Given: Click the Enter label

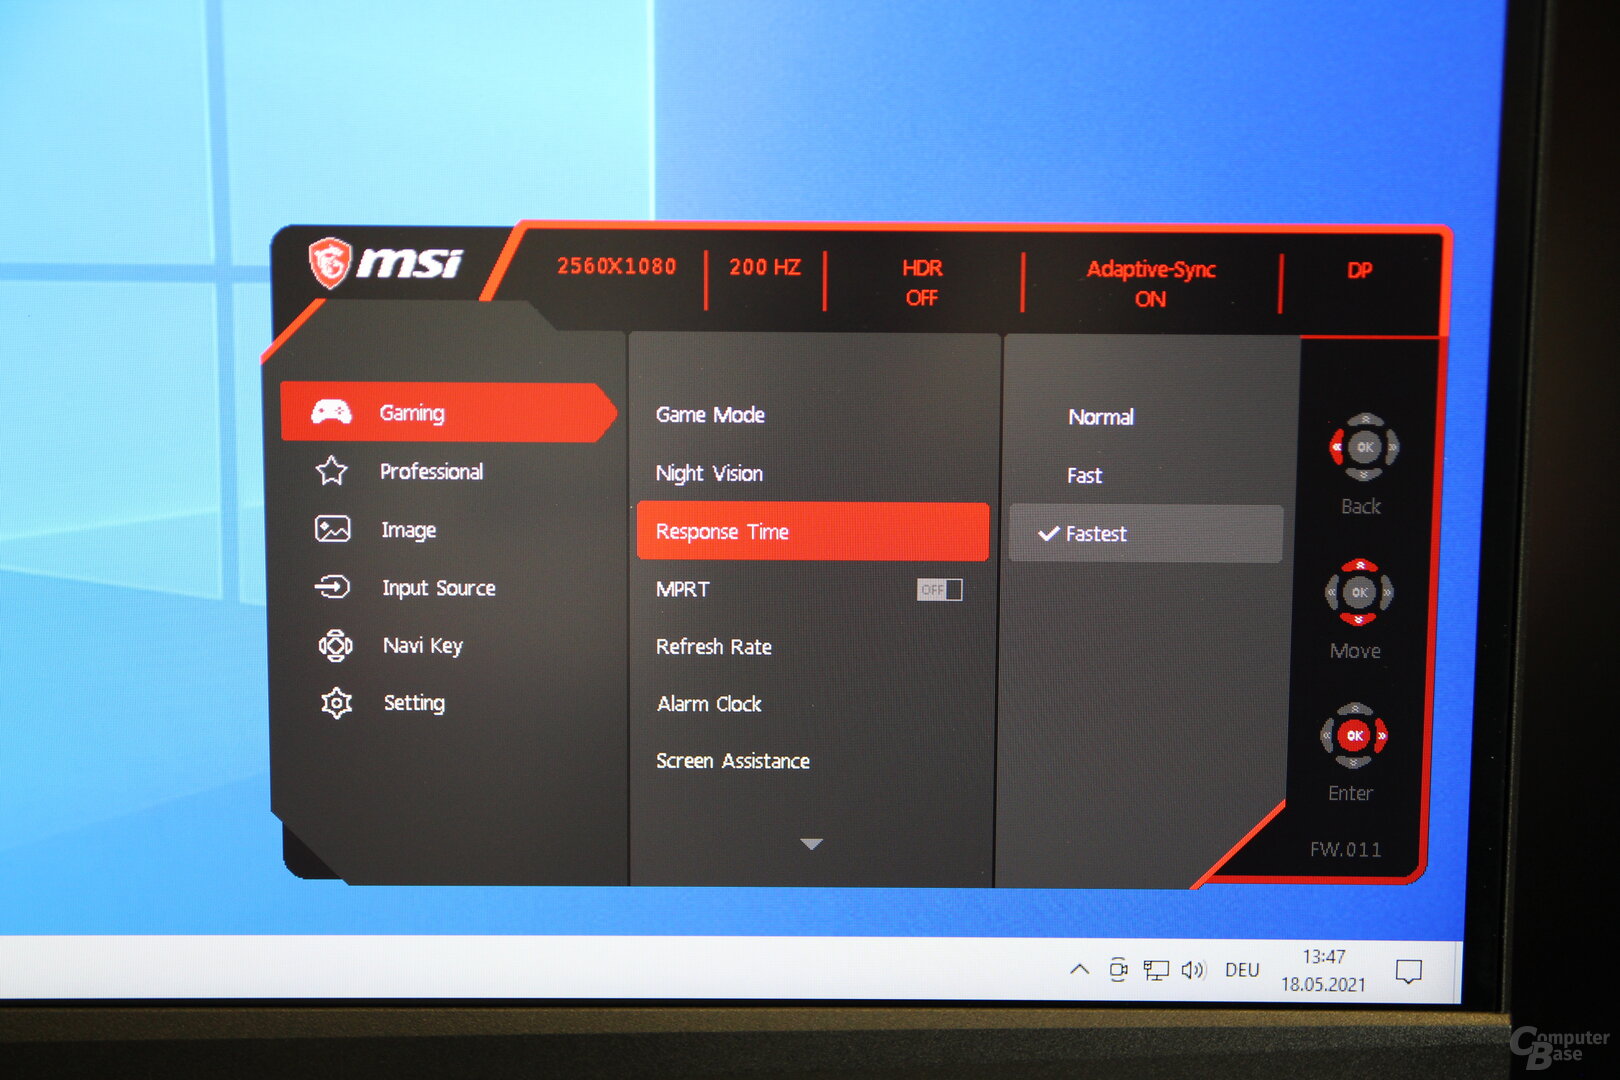Looking at the screenshot, I should [x=1350, y=794].
